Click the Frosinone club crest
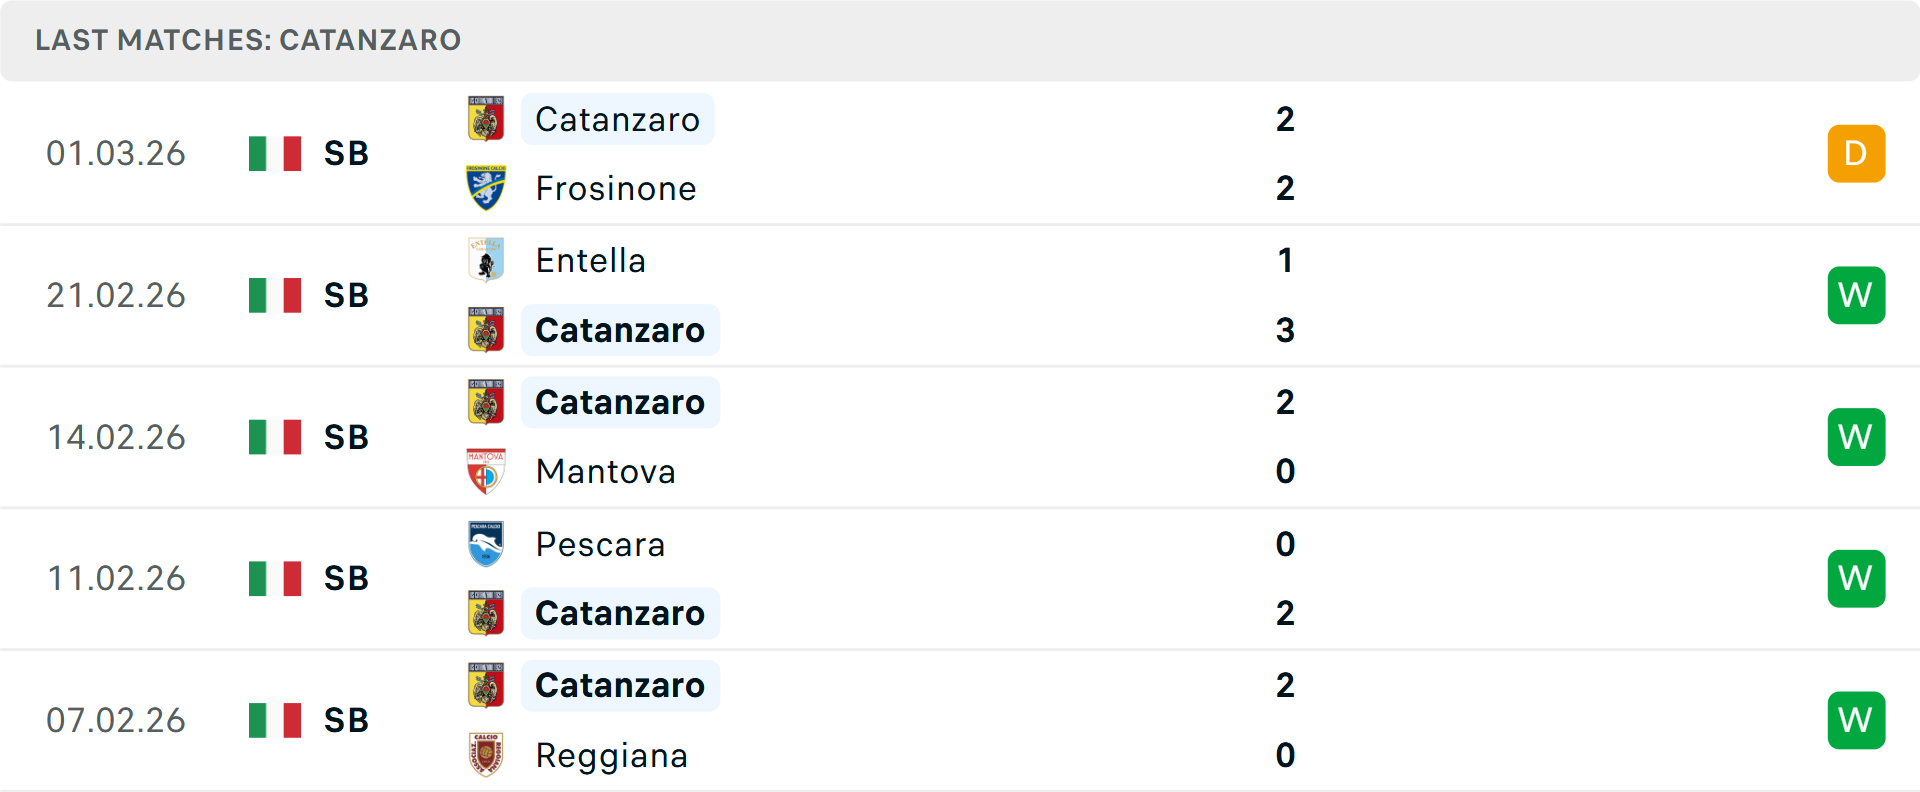The height and width of the screenshot is (792, 1920). tap(486, 188)
